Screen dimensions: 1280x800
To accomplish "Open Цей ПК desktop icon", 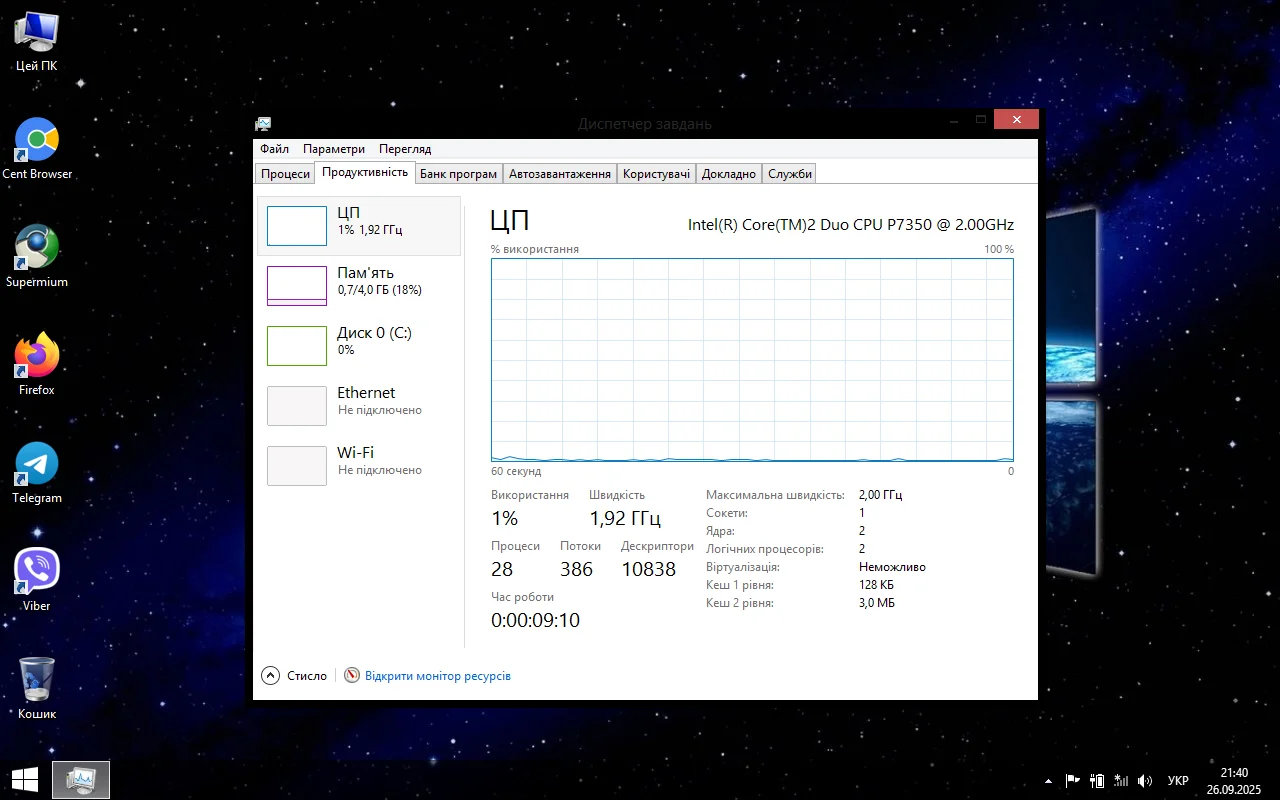I will [37, 33].
